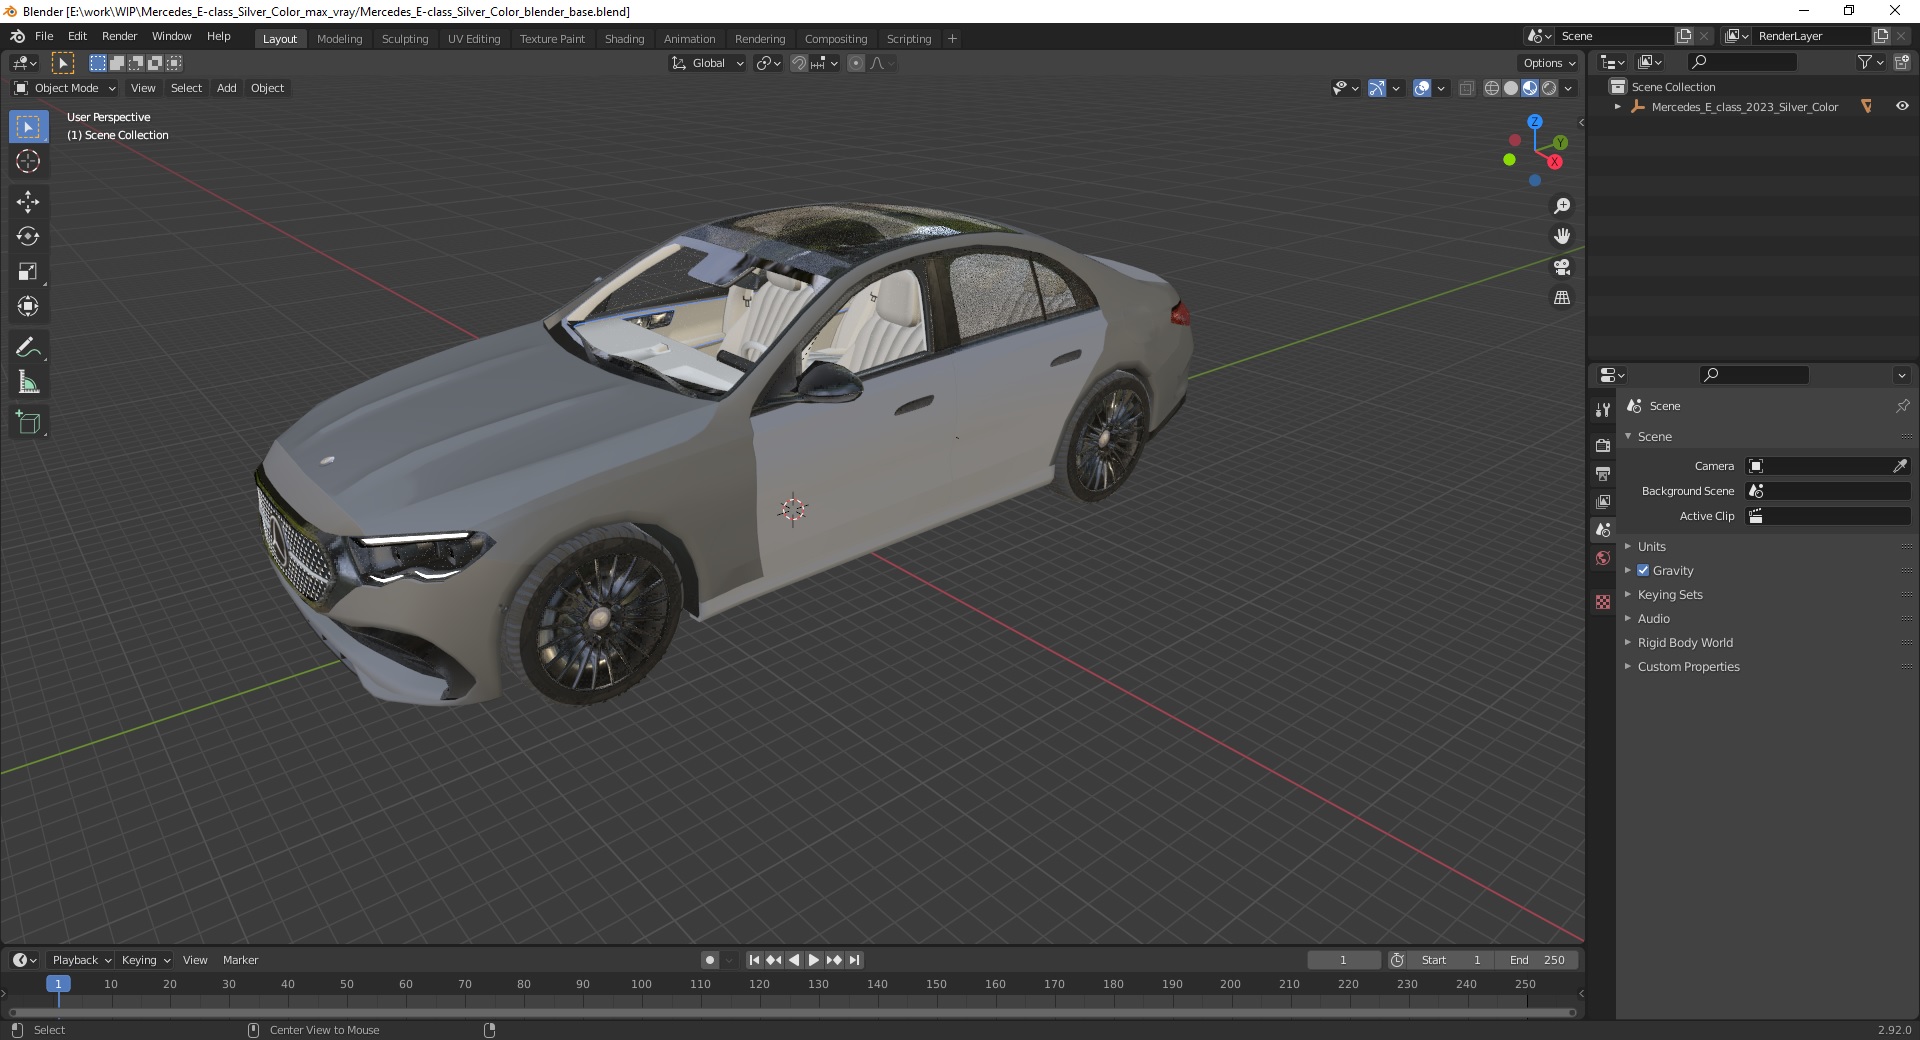Open the World properties tab
The image size is (1920, 1040).
pyautogui.click(x=1603, y=558)
